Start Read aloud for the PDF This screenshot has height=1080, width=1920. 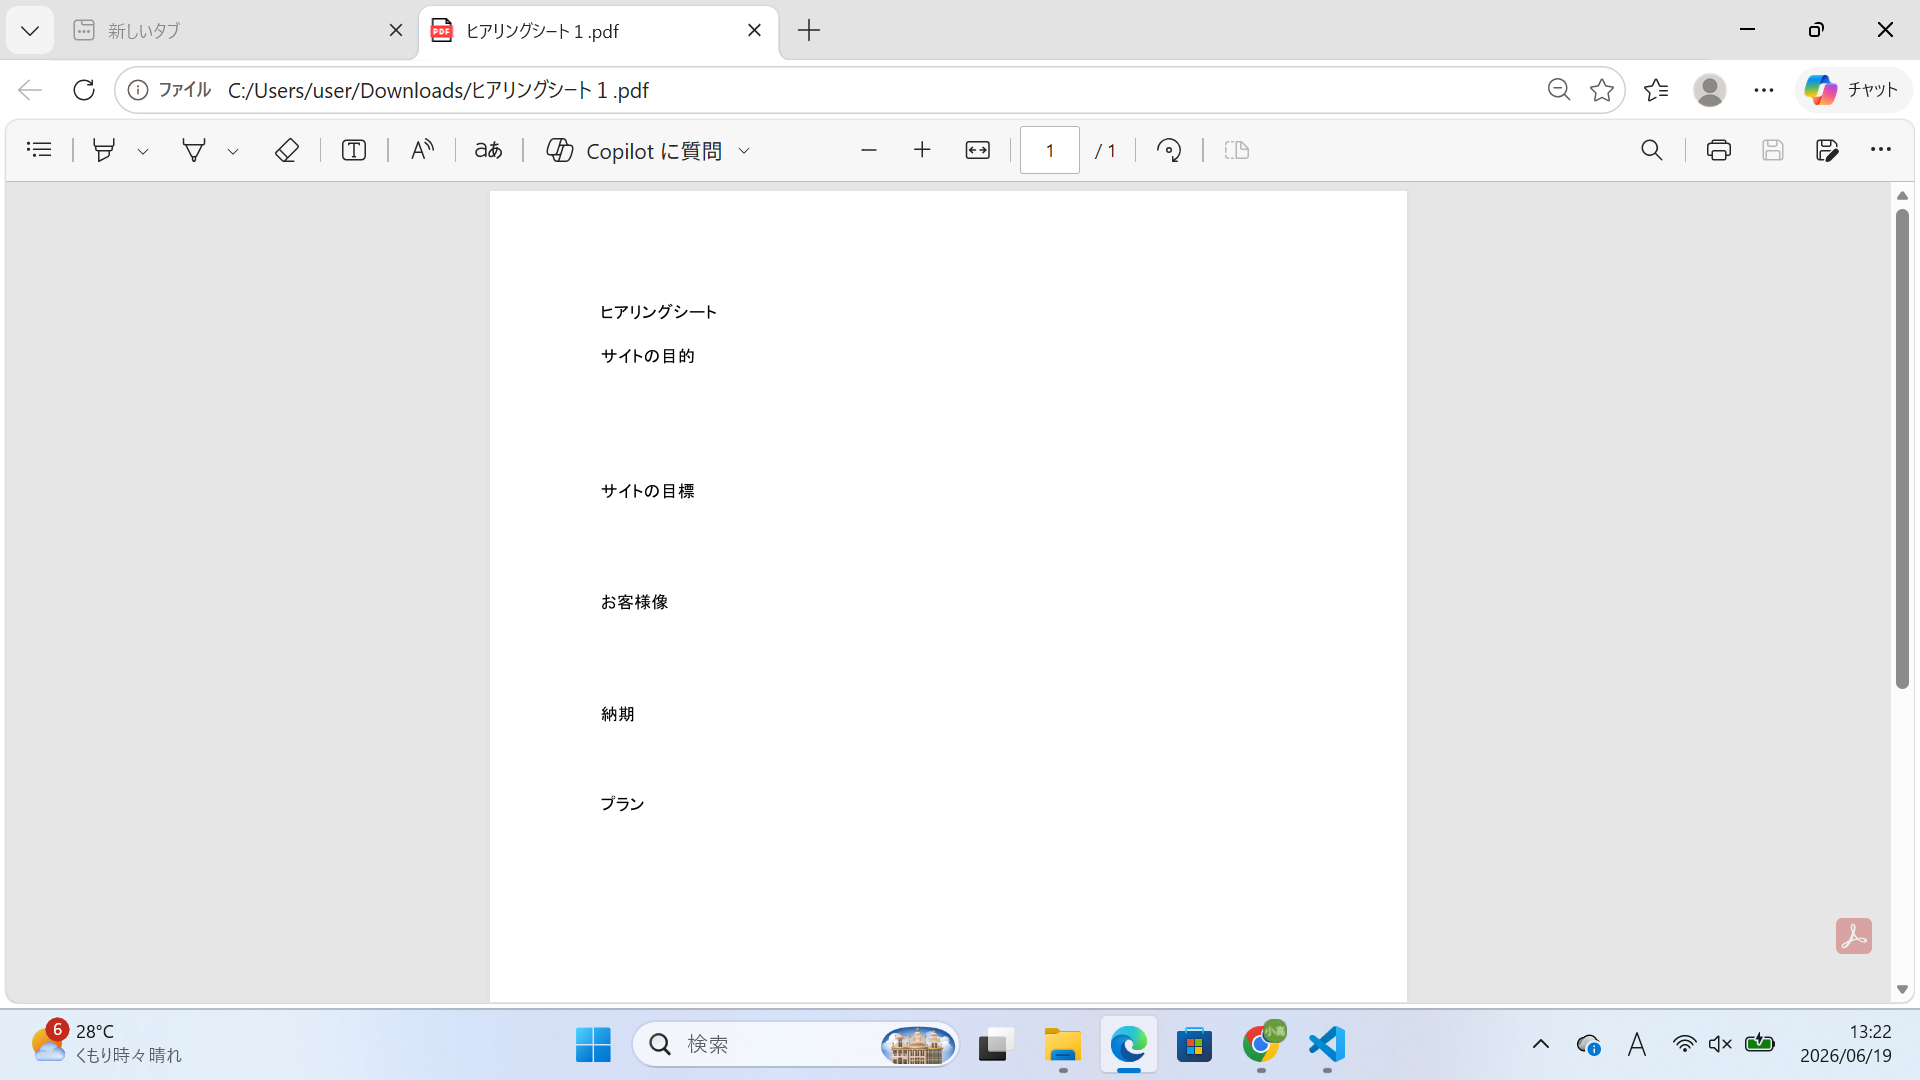(x=422, y=150)
